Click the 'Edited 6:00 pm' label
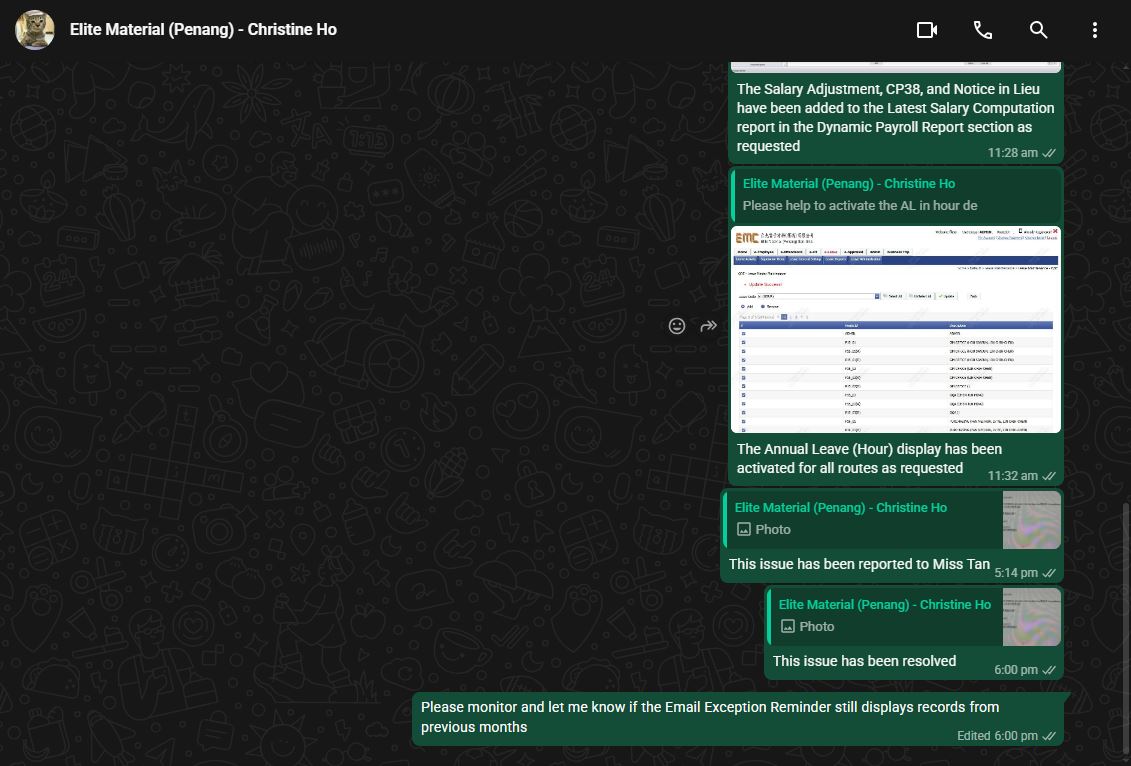Screen dimensions: 1131x766 998,736
